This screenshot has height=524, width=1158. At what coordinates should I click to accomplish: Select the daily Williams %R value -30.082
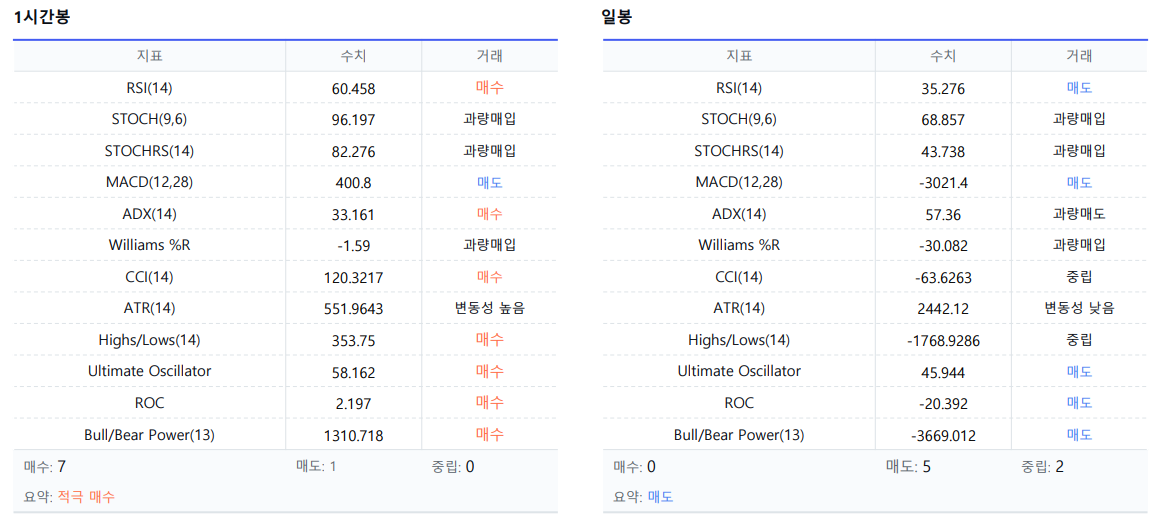943,247
